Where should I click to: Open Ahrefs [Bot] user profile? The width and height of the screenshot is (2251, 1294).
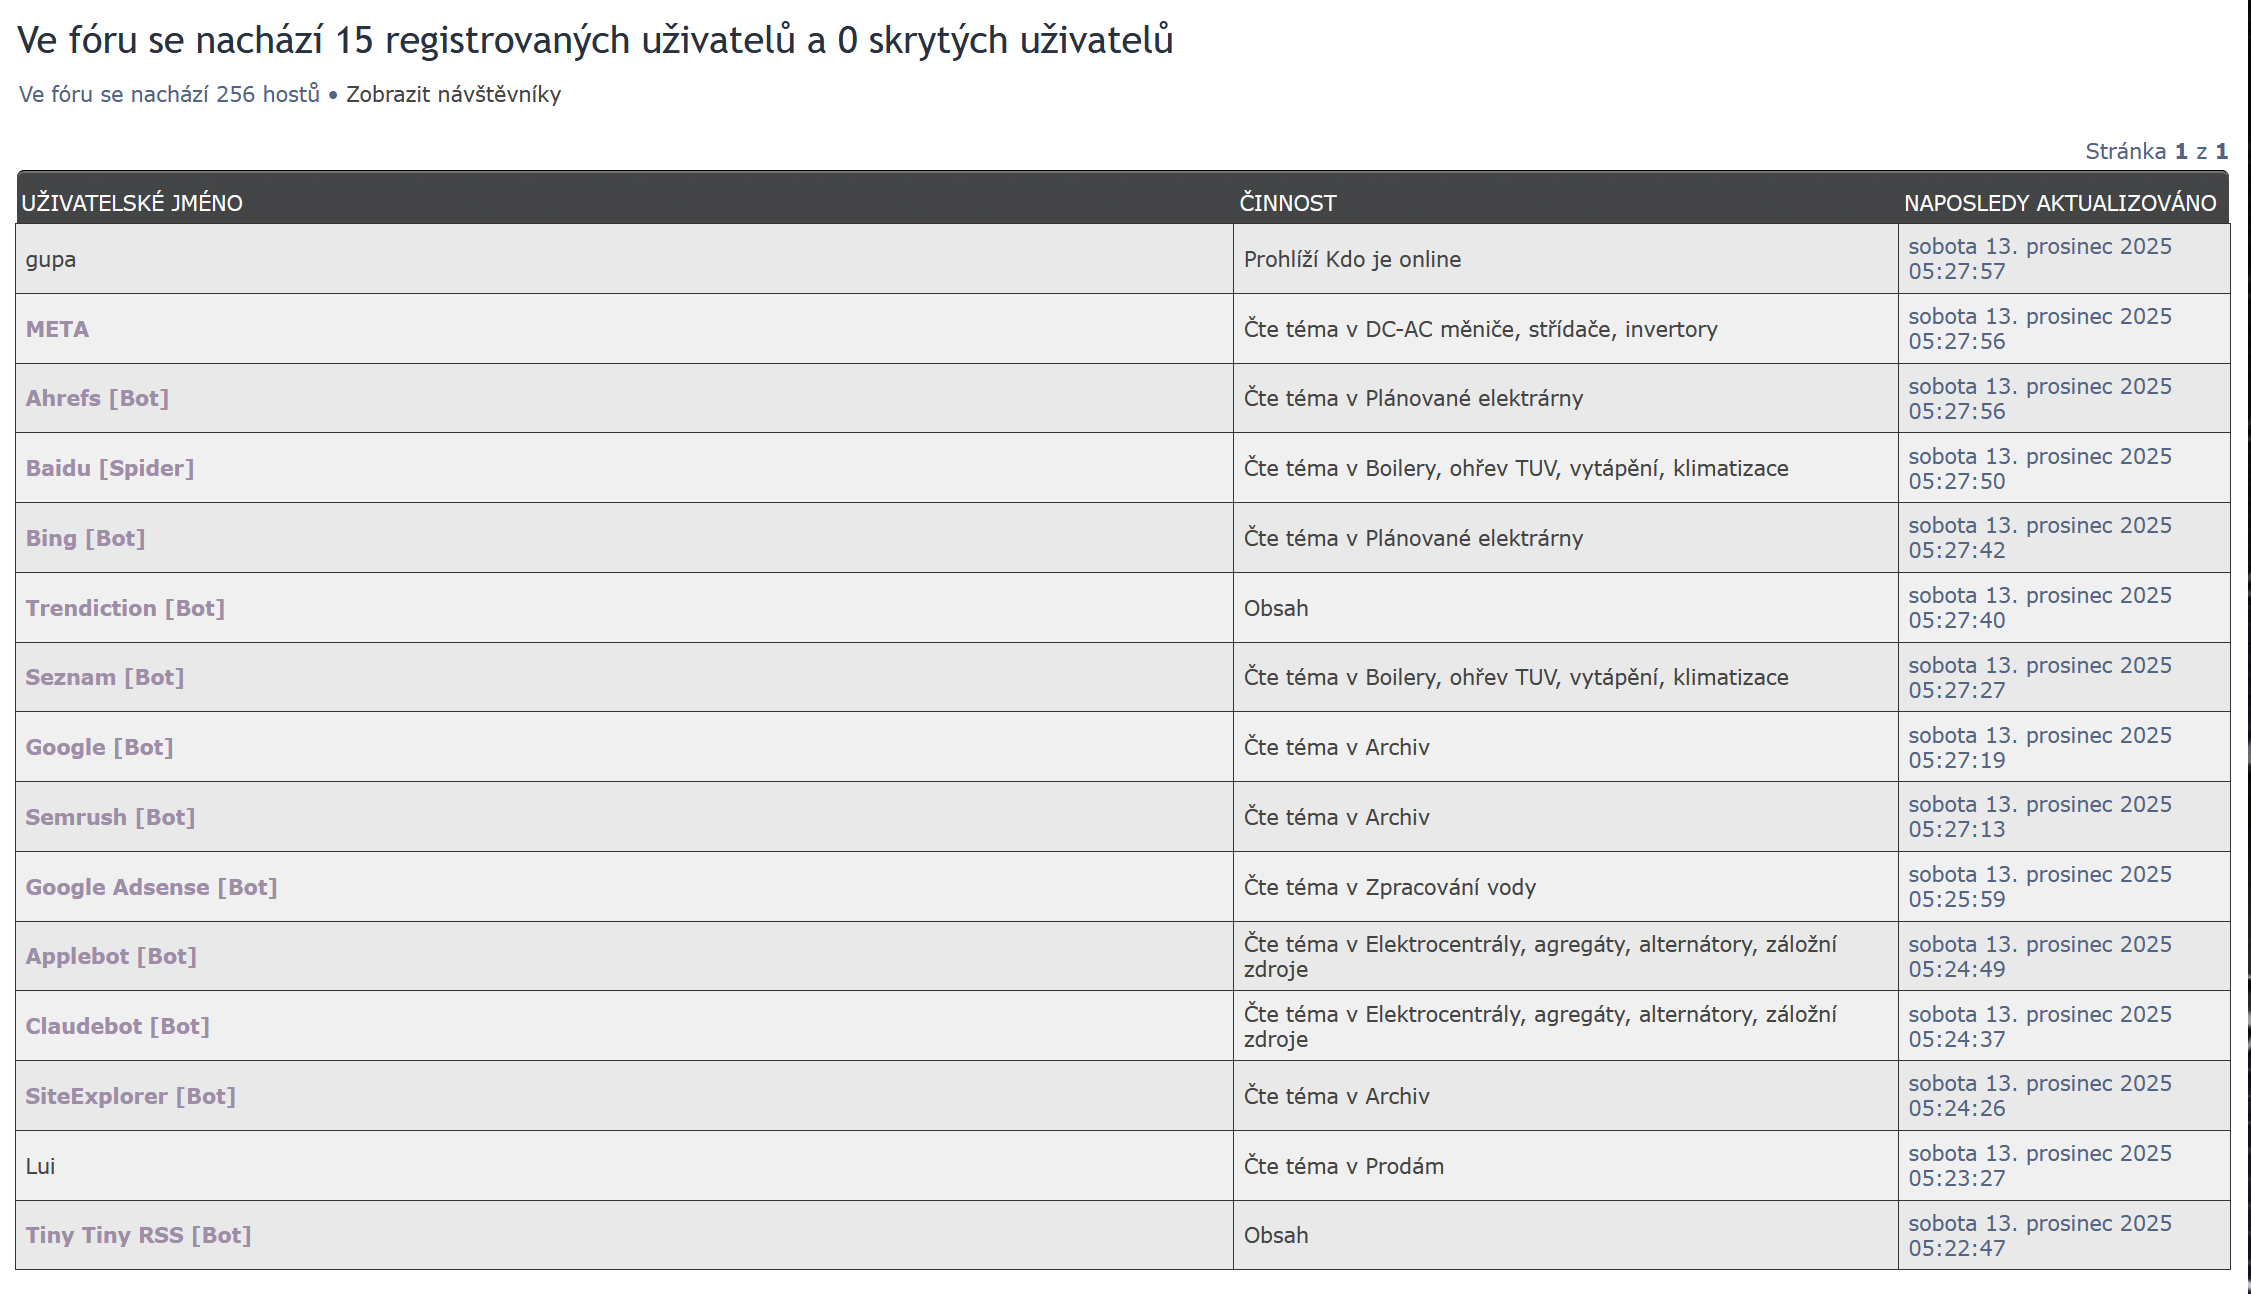click(x=97, y=398)
